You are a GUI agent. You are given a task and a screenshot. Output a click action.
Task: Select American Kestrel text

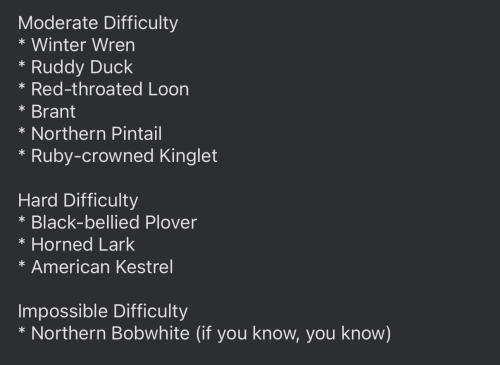point(102,267)
